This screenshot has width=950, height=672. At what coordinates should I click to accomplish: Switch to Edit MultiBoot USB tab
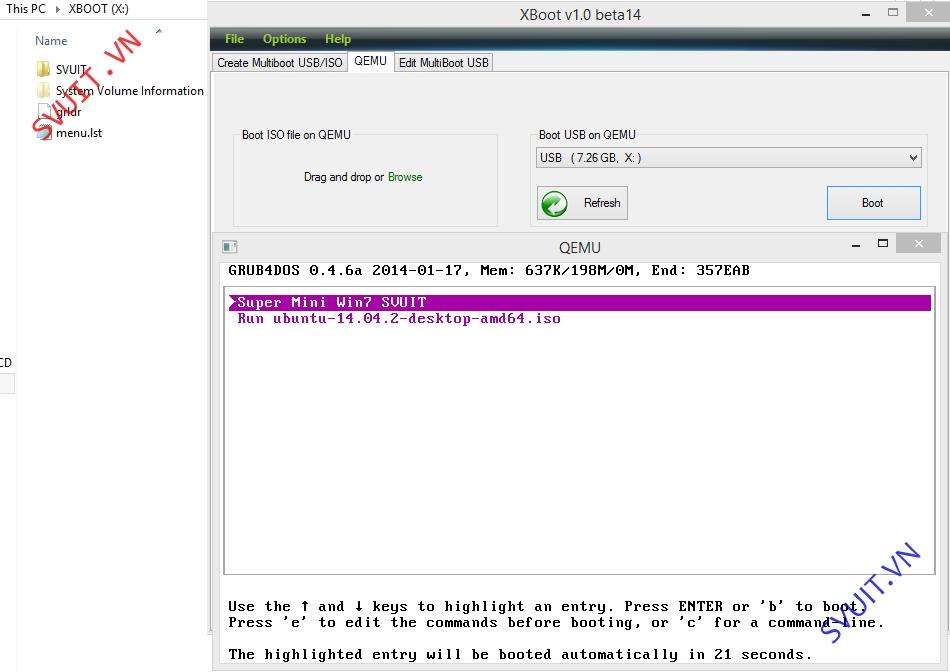tap(443, 62)
